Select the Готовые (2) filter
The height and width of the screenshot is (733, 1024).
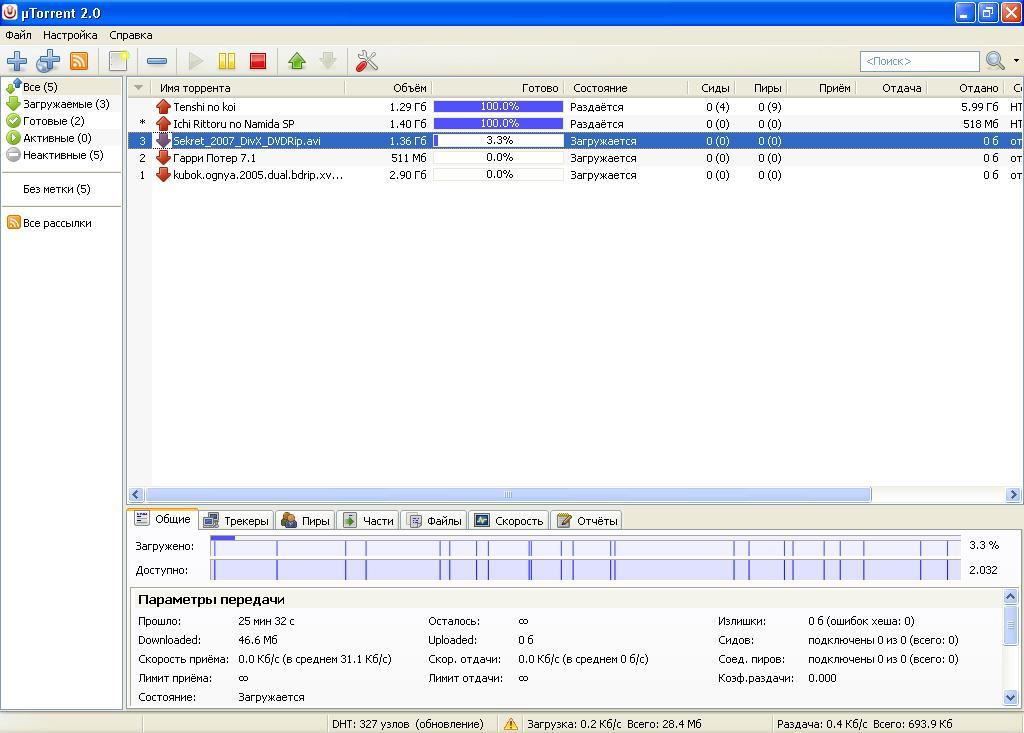click(x=53, y=121)
